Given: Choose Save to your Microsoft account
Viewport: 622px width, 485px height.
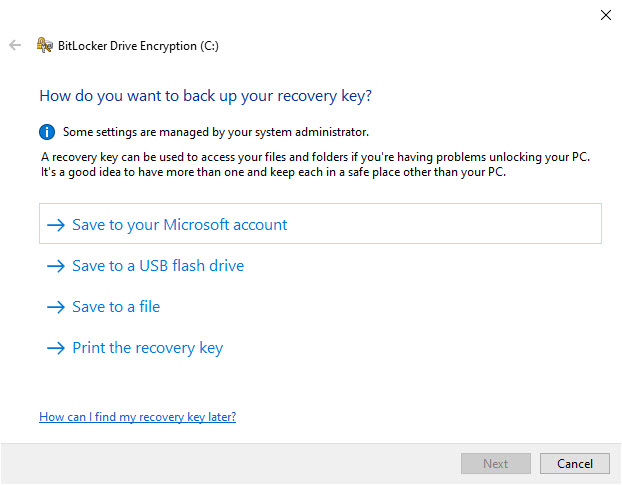Looking at the screenshot, I should point(180,225).
